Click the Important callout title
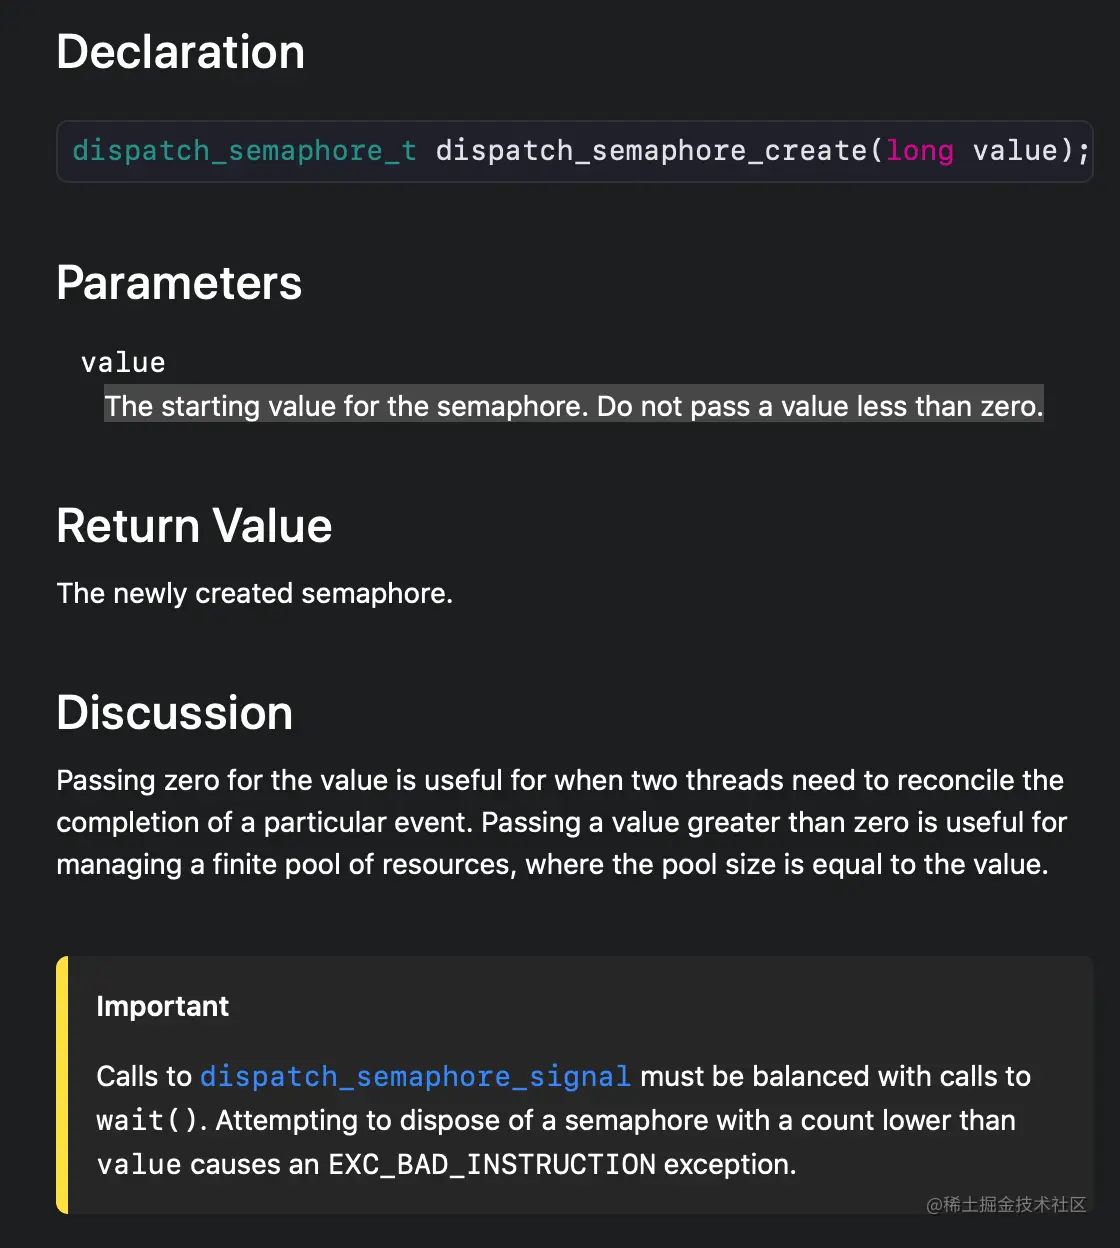Viewport: 1120px width, 1248px height. [163, 1006]
